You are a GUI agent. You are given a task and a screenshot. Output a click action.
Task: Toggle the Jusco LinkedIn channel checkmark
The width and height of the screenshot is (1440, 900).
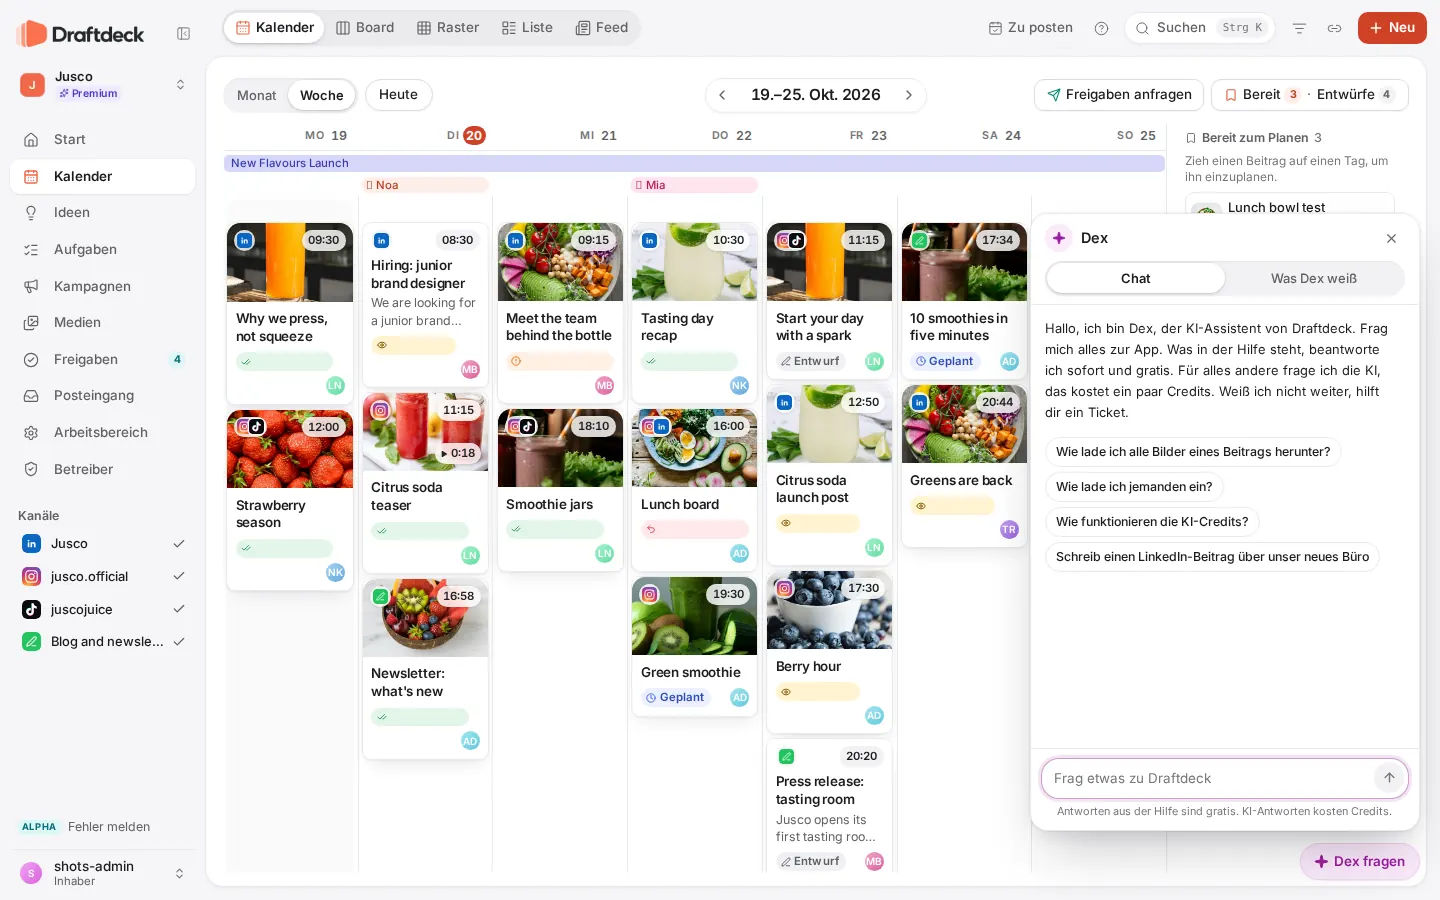point(179,544)
